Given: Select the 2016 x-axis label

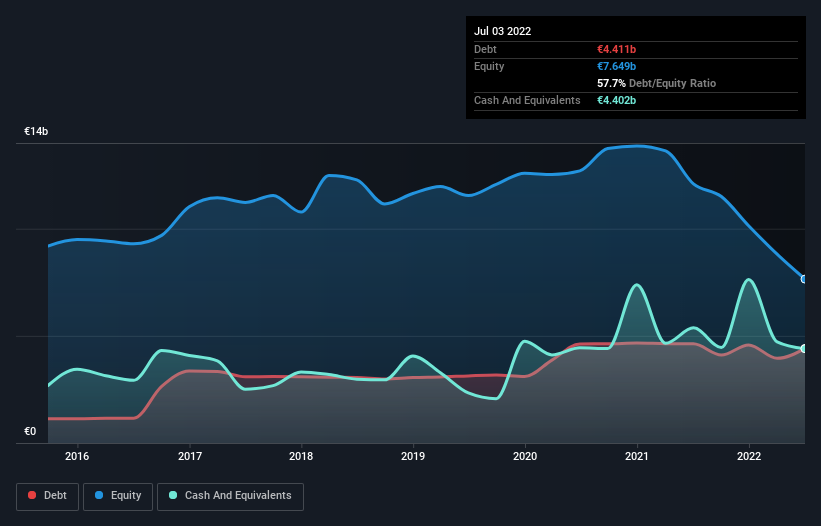Looking at the screenshot, I should pyautogui.click(x=77, y=456).
